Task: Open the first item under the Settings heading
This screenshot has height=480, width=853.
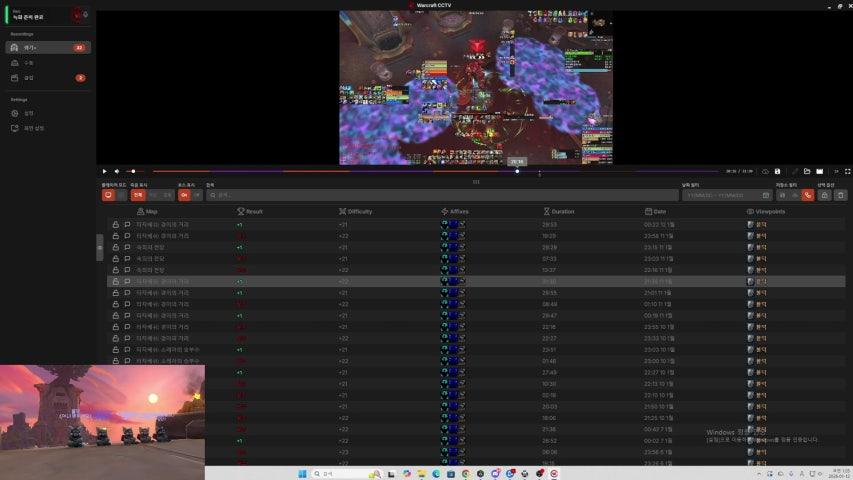Action: 48,113
